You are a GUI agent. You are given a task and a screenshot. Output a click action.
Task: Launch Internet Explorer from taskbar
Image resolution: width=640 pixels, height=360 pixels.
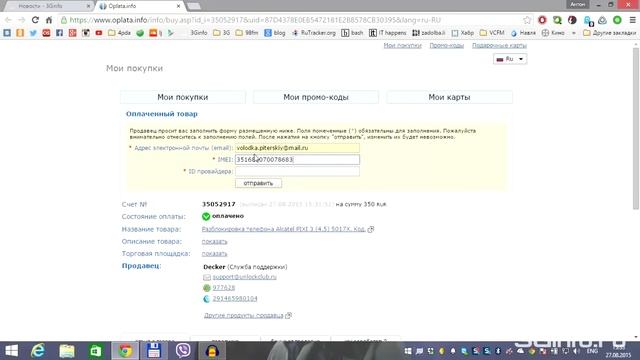(38, 351)
